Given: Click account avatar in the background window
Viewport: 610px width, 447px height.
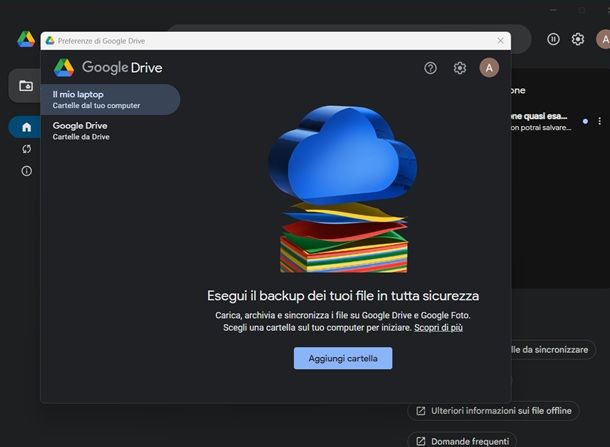Looking at the screenshot, I should point(603,39).
